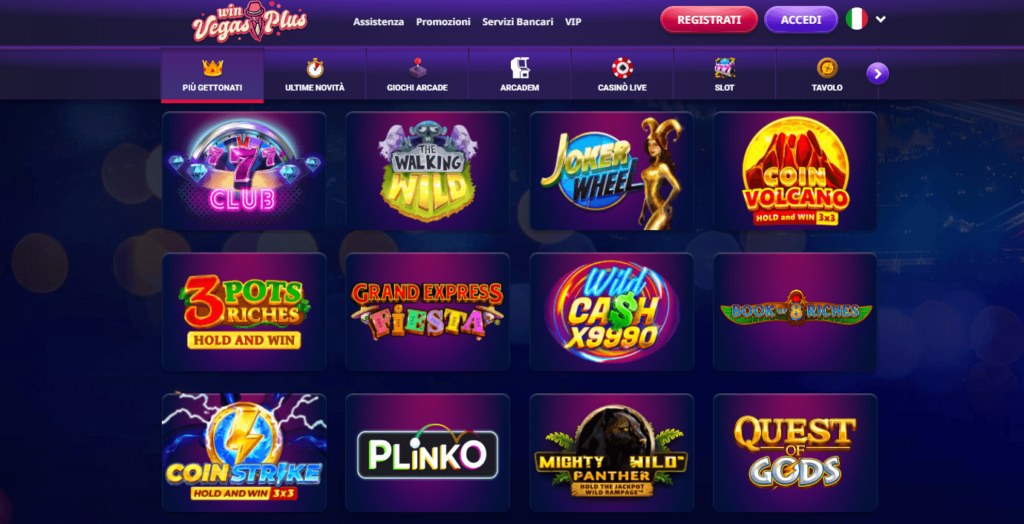The height and width of the screenshot is (524, 1024).
Task: Launch the 777 Club game thumbnail
Action: click(244, 171)
